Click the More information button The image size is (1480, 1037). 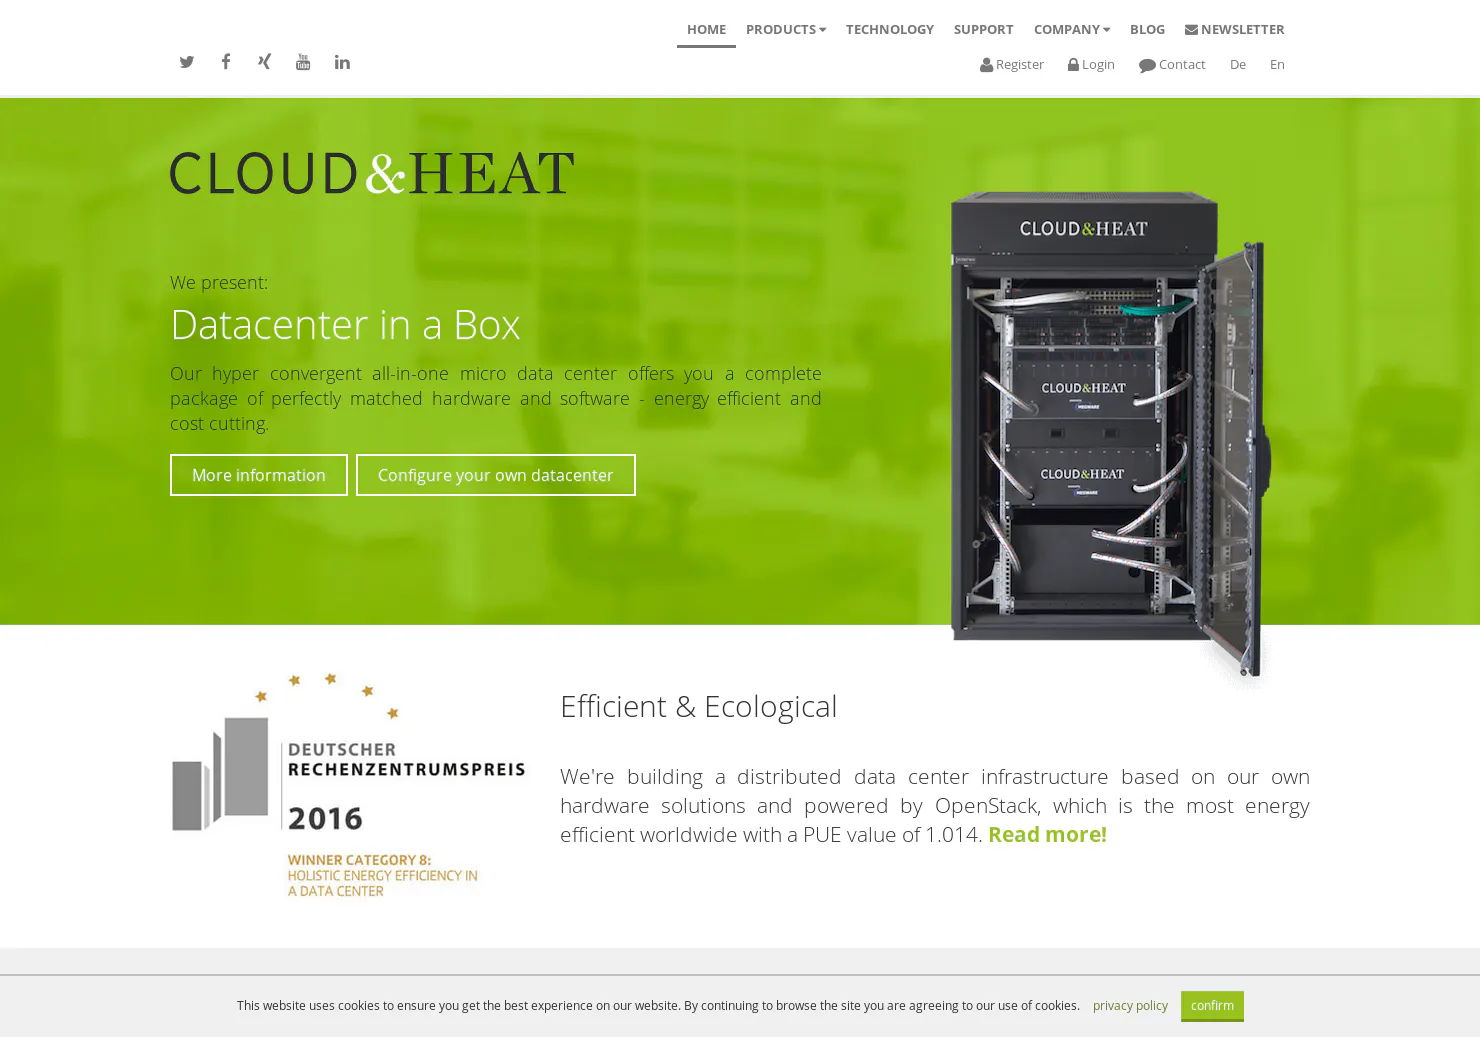click(x=259, y=475)
